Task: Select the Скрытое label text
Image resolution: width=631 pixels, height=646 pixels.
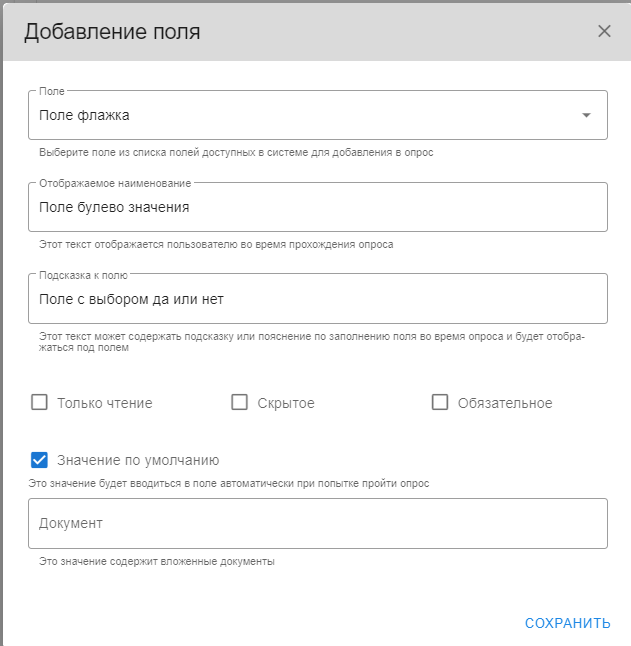Action: tap(286, 403)
